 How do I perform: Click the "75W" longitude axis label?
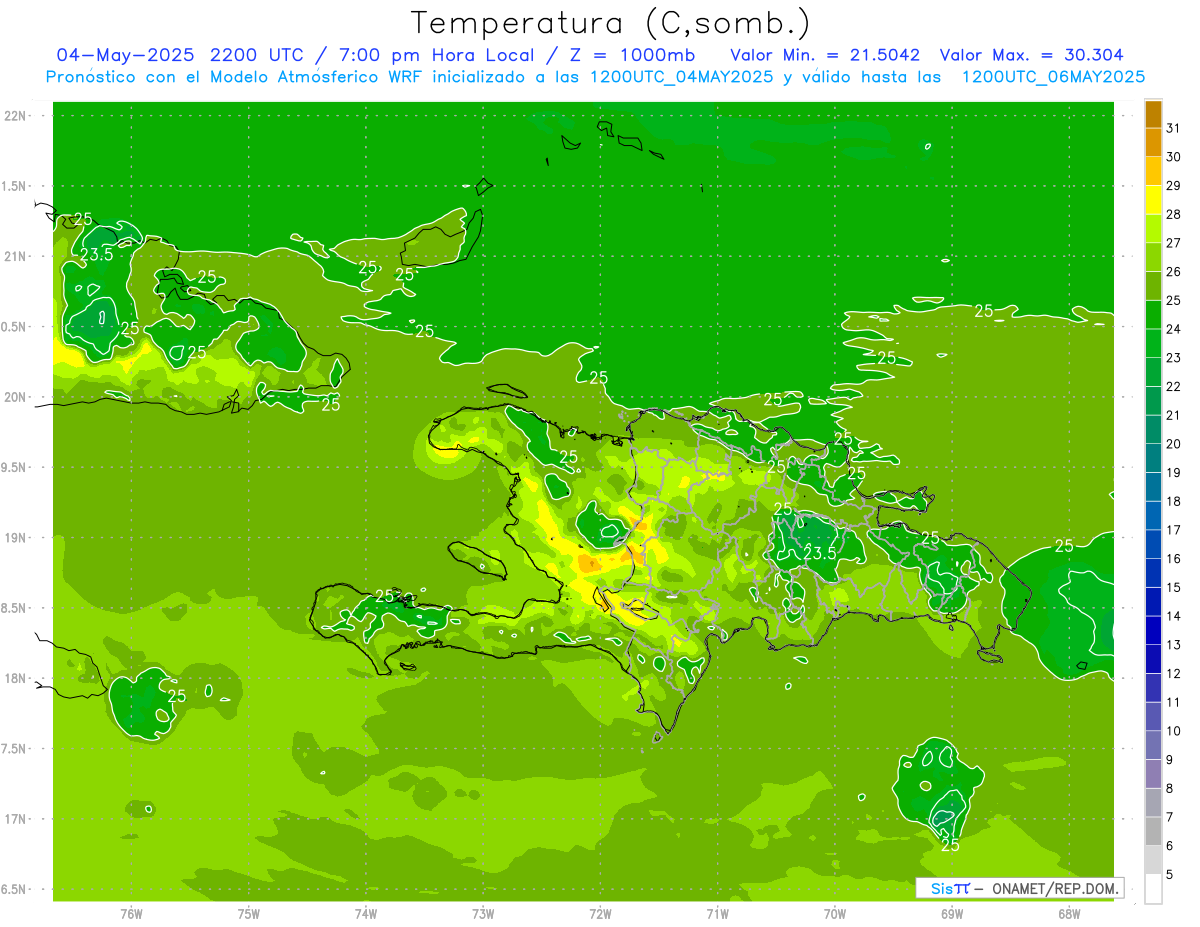[249, 913]
